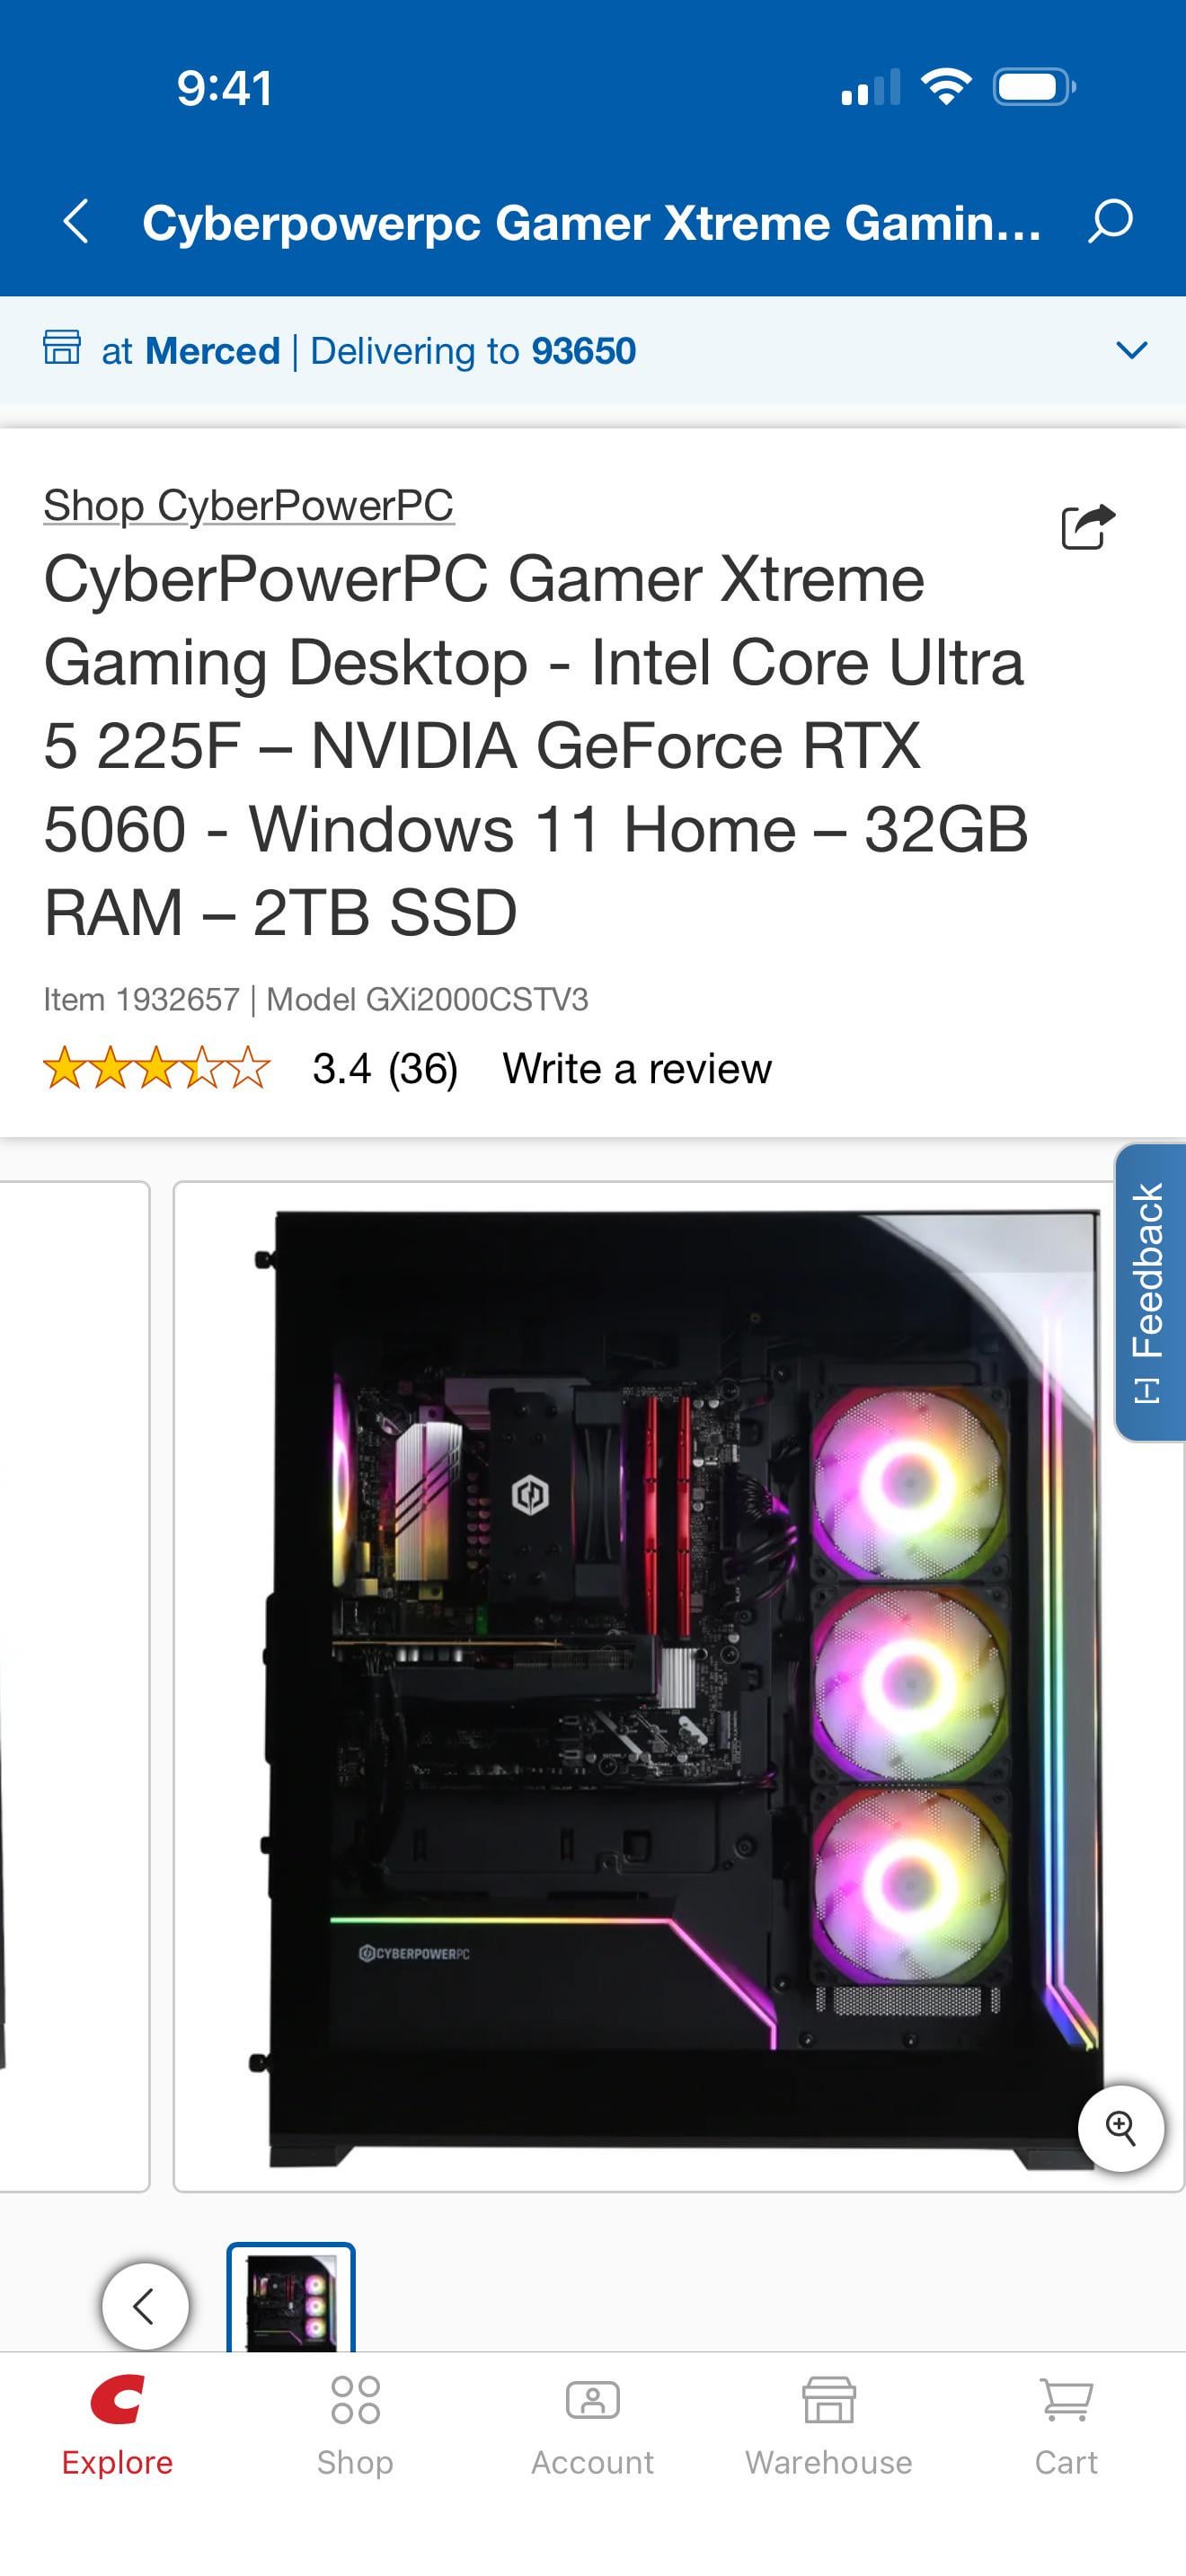Open the Feedback side tab
Image resolution: width=1186 pixels, height=2576 pixels.
click(x=1150, y=1292)
